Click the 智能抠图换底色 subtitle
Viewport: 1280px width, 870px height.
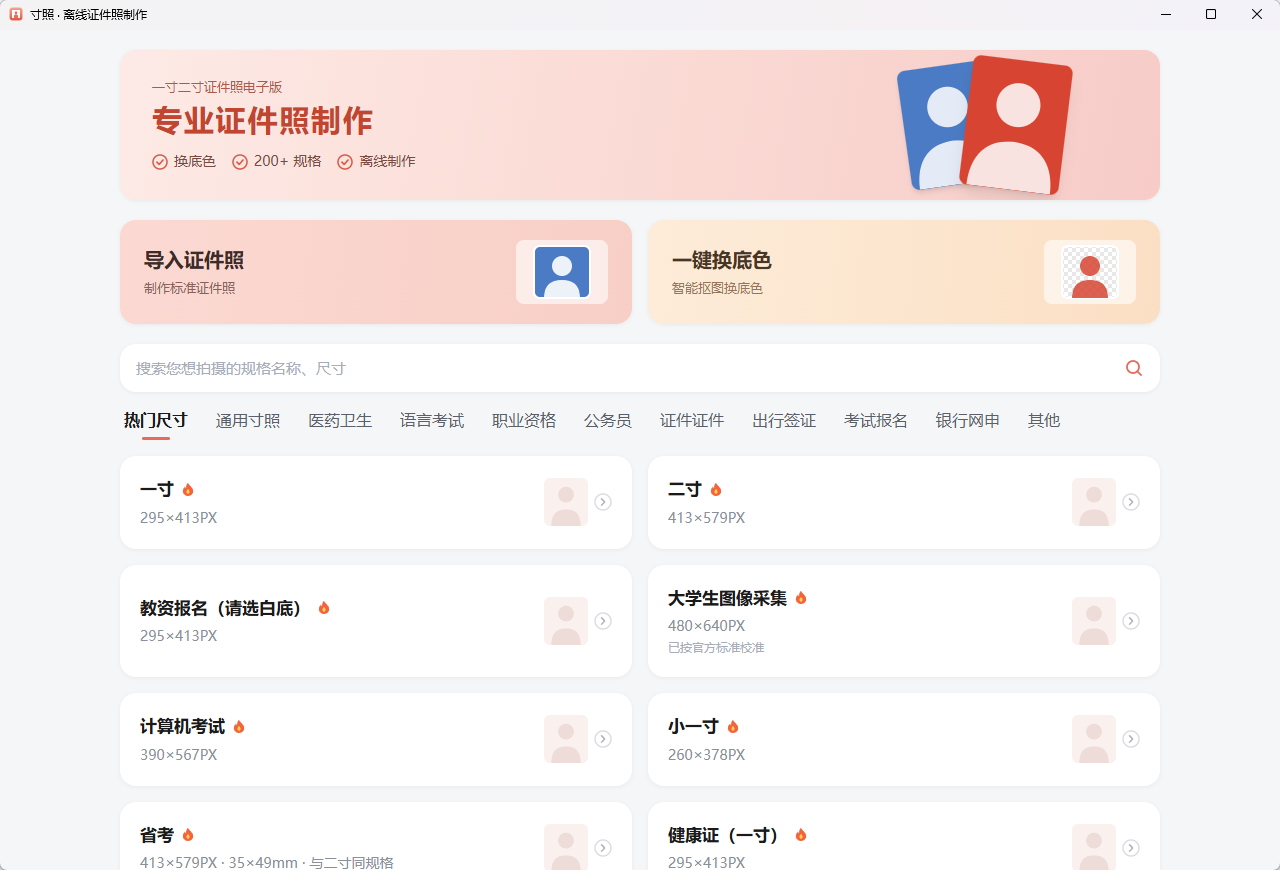point(717,288)
